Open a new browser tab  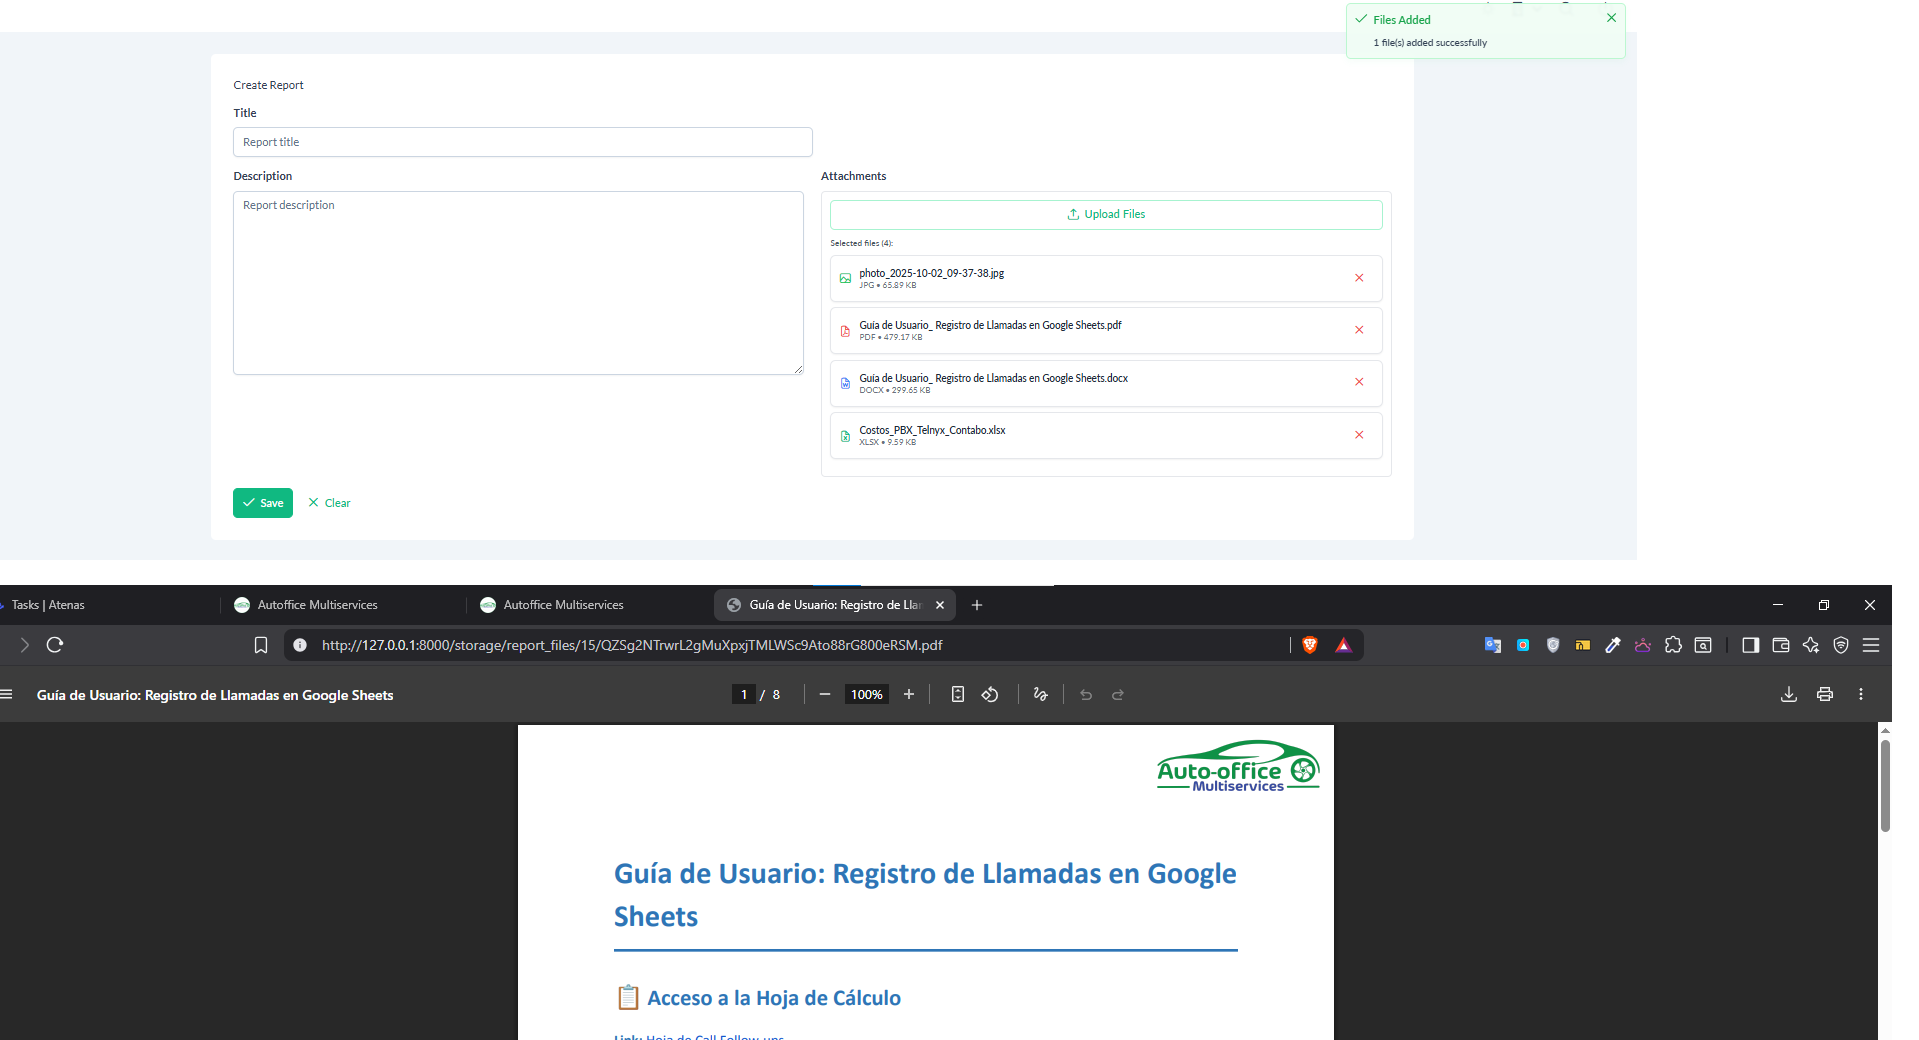coord(977,605)
